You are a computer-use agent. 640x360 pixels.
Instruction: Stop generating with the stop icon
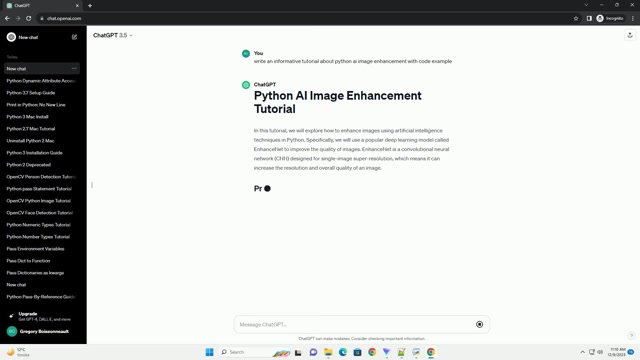coord(479,324)
